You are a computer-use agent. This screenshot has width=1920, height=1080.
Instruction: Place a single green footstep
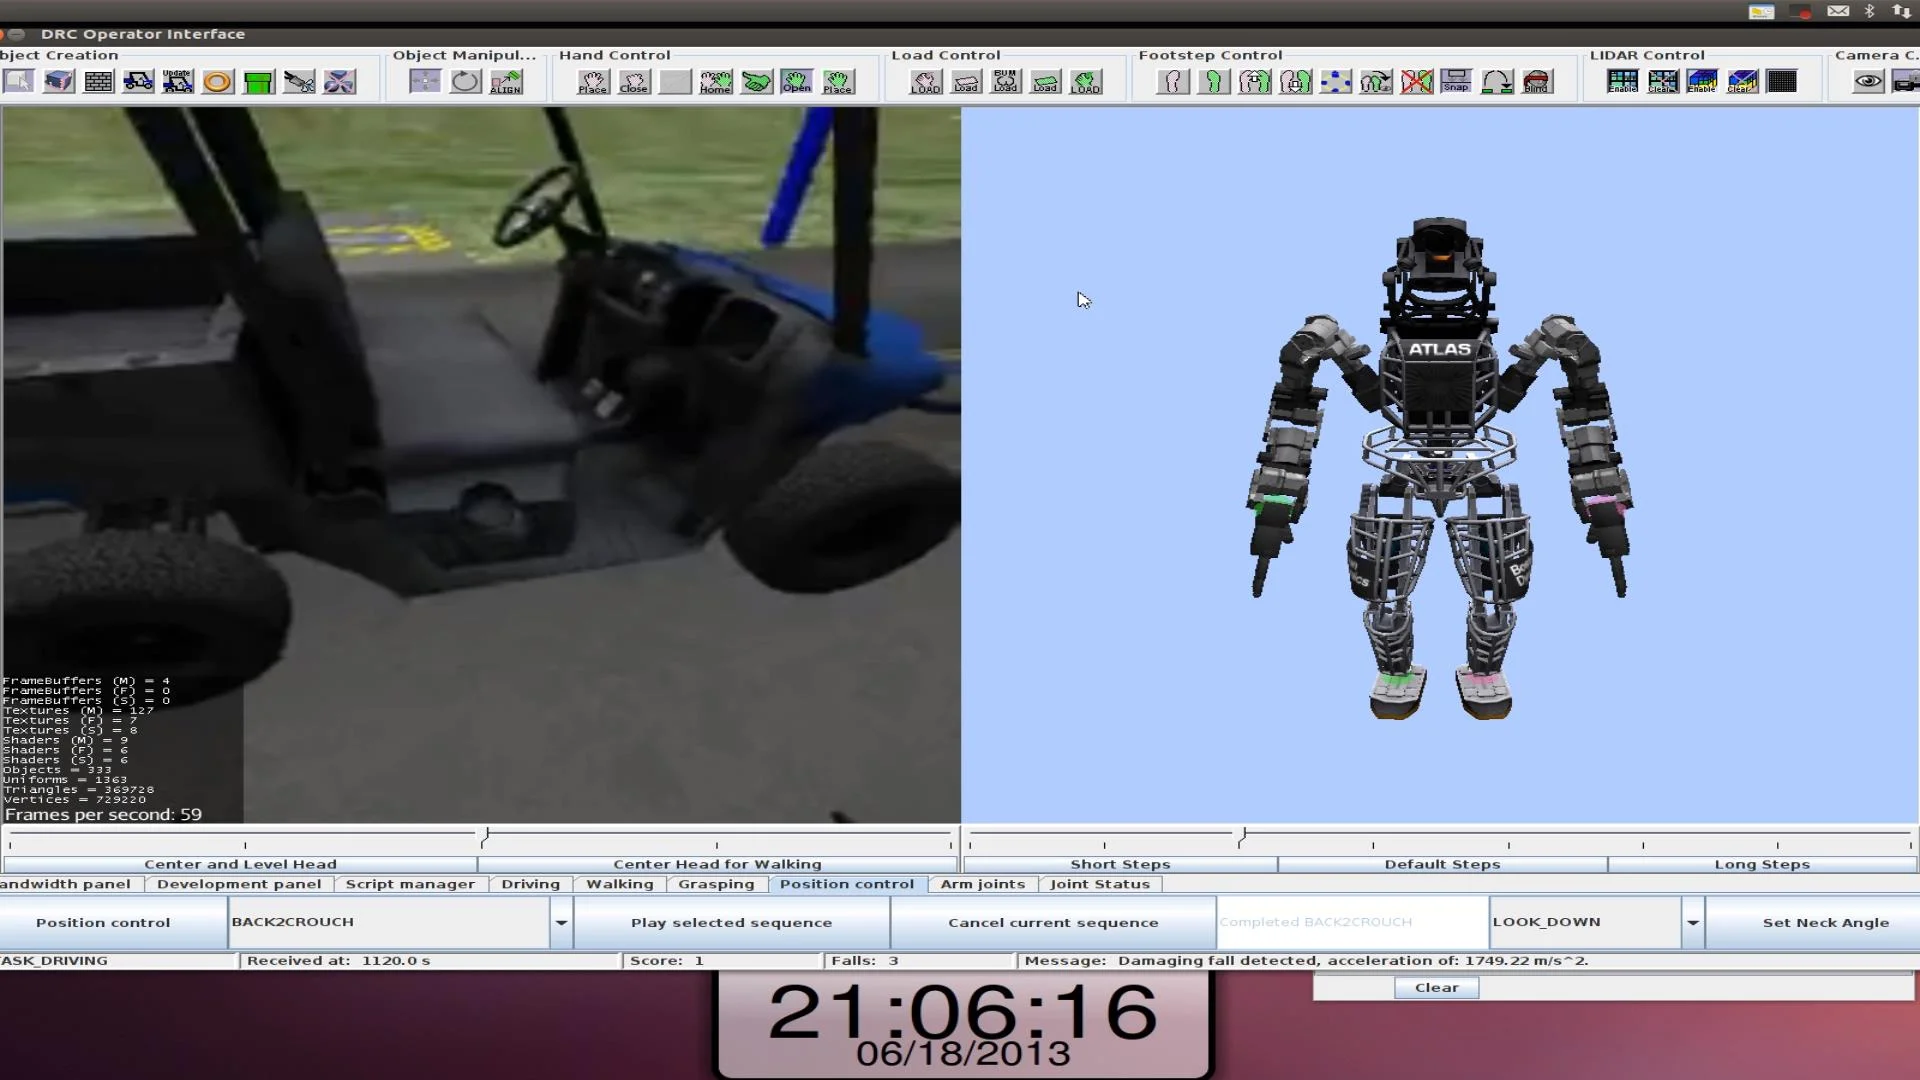[1214, 81]
